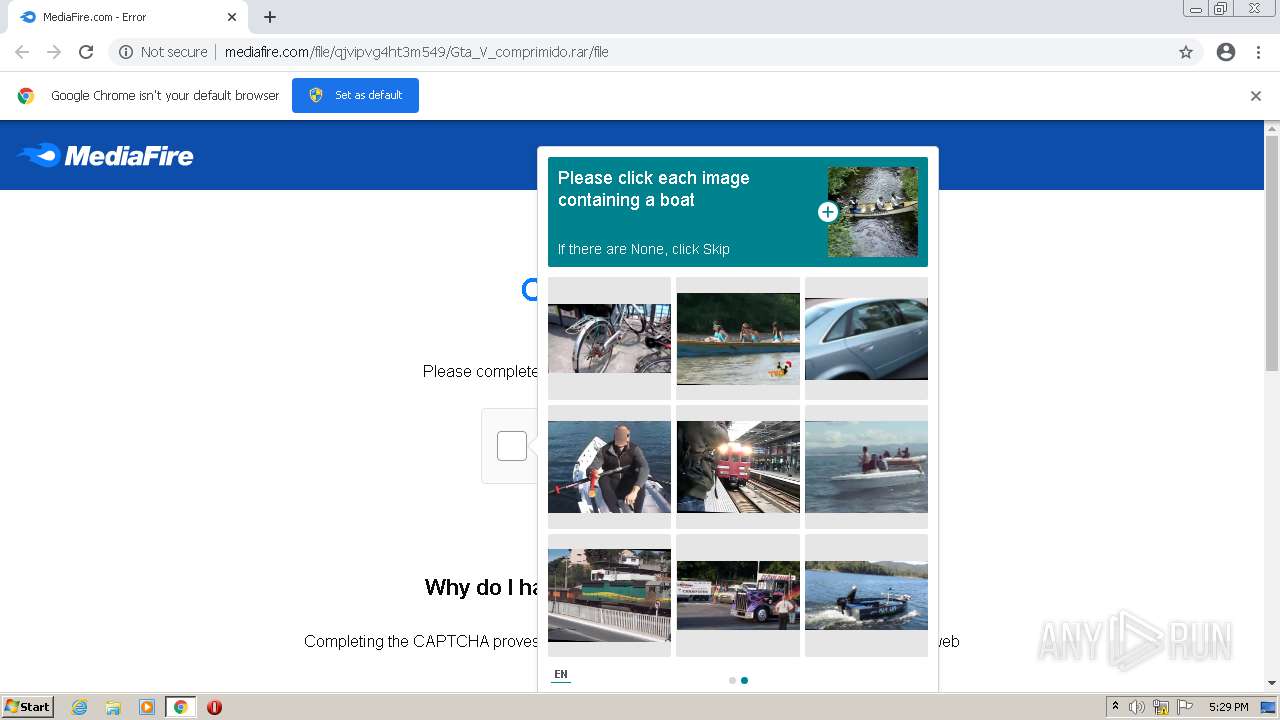Screen dimensions: 1280x720
Task: Select the white speedboat with passengers tile
Action: click(866, 467)
